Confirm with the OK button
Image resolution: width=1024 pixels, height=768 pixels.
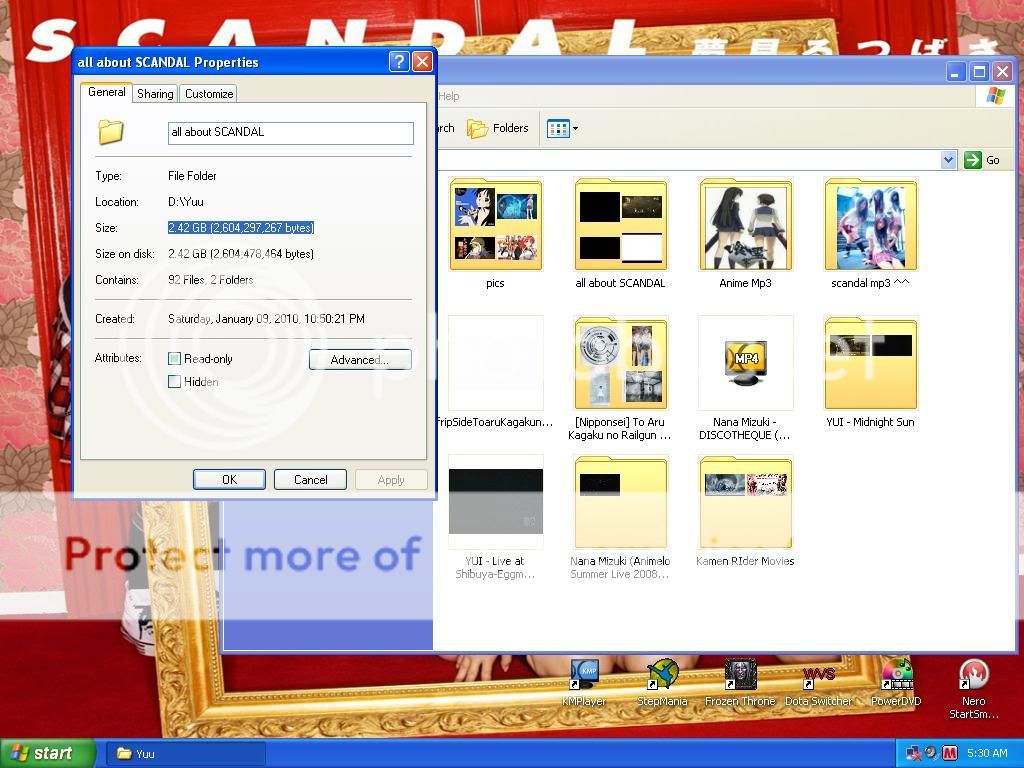(229, 479)
